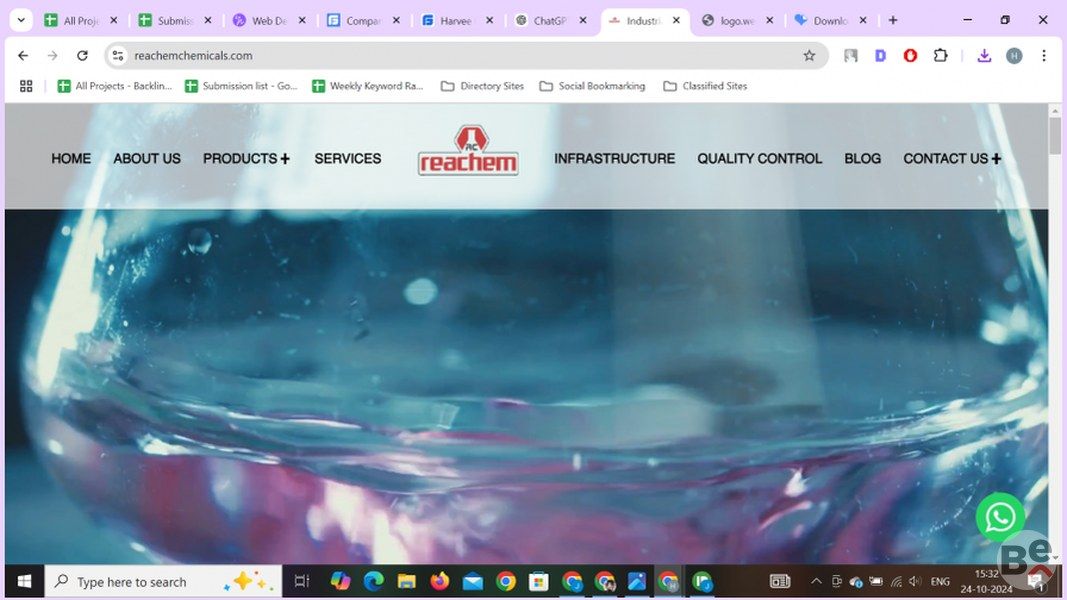Launch Firefox from the taskbar
The image size is (1067, 600).
(x=439, y=581)
